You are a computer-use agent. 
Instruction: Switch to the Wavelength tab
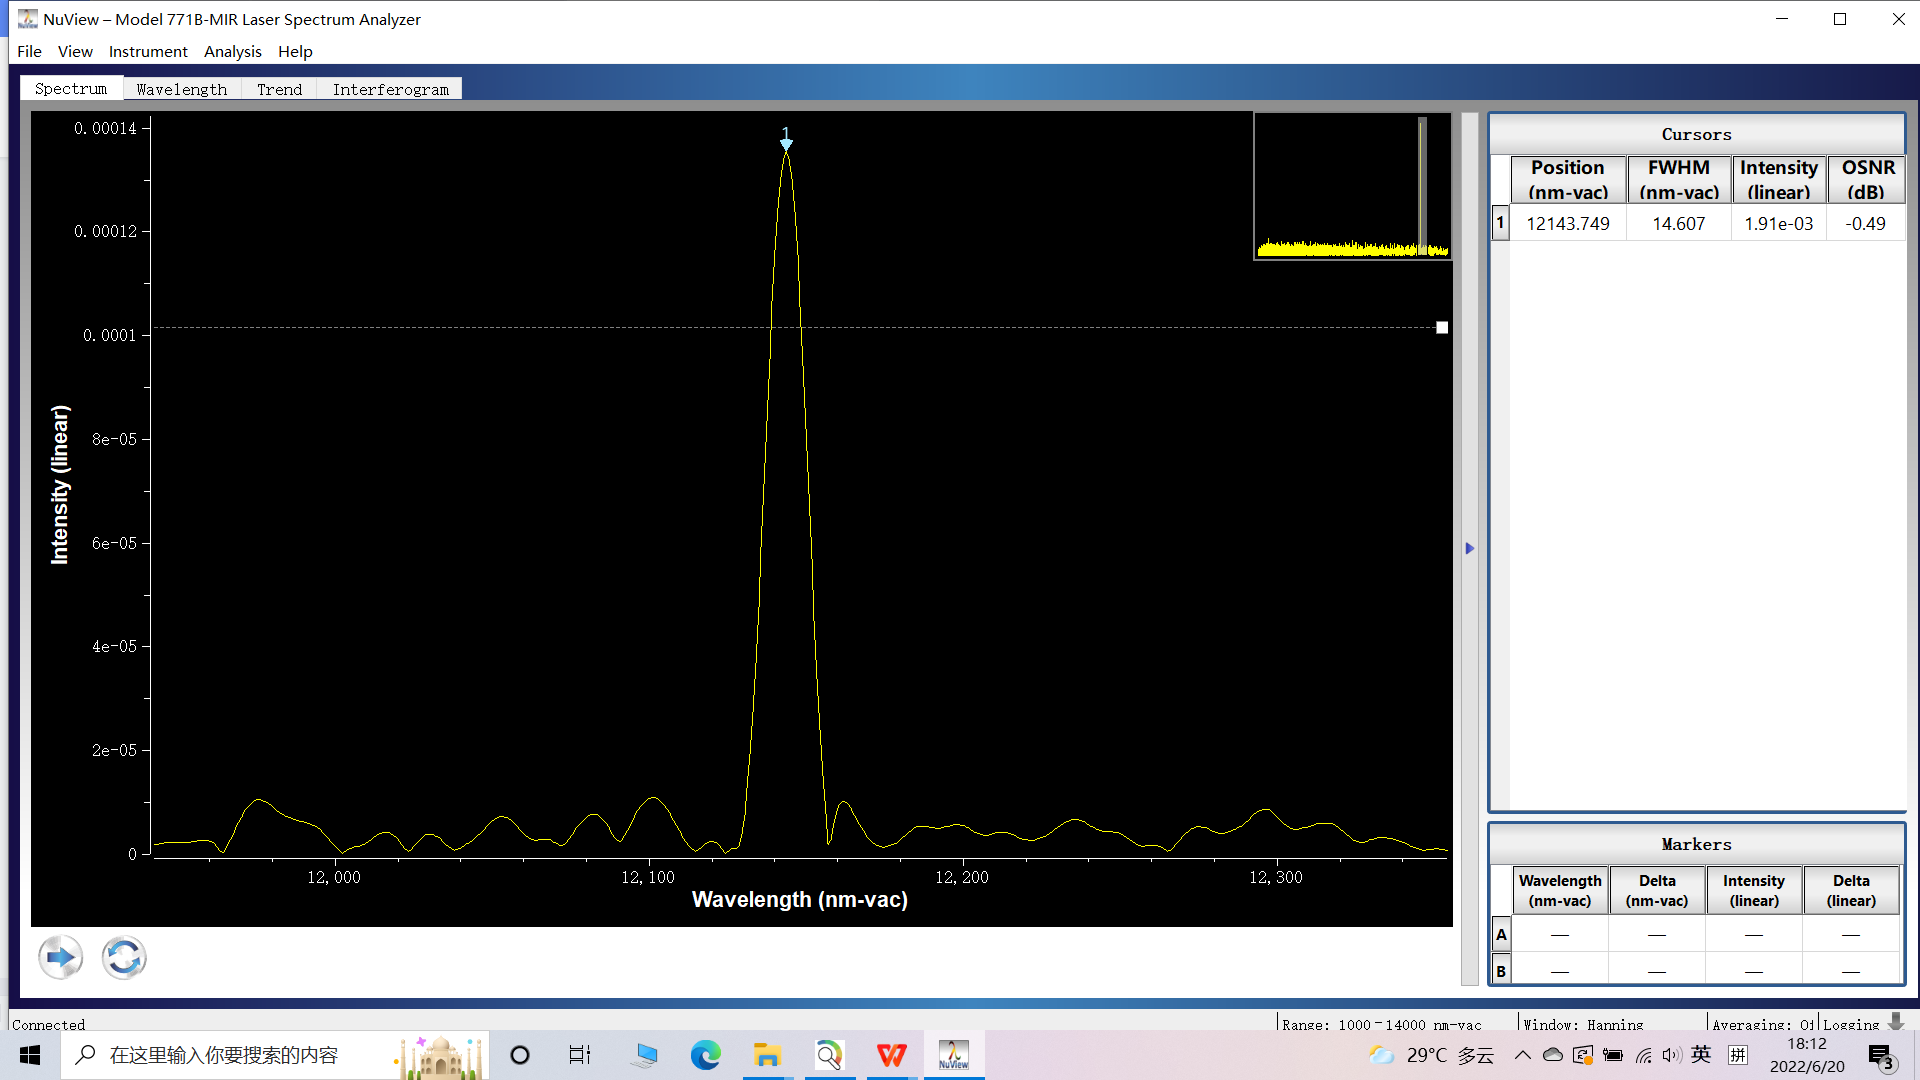tap(182, 89)
